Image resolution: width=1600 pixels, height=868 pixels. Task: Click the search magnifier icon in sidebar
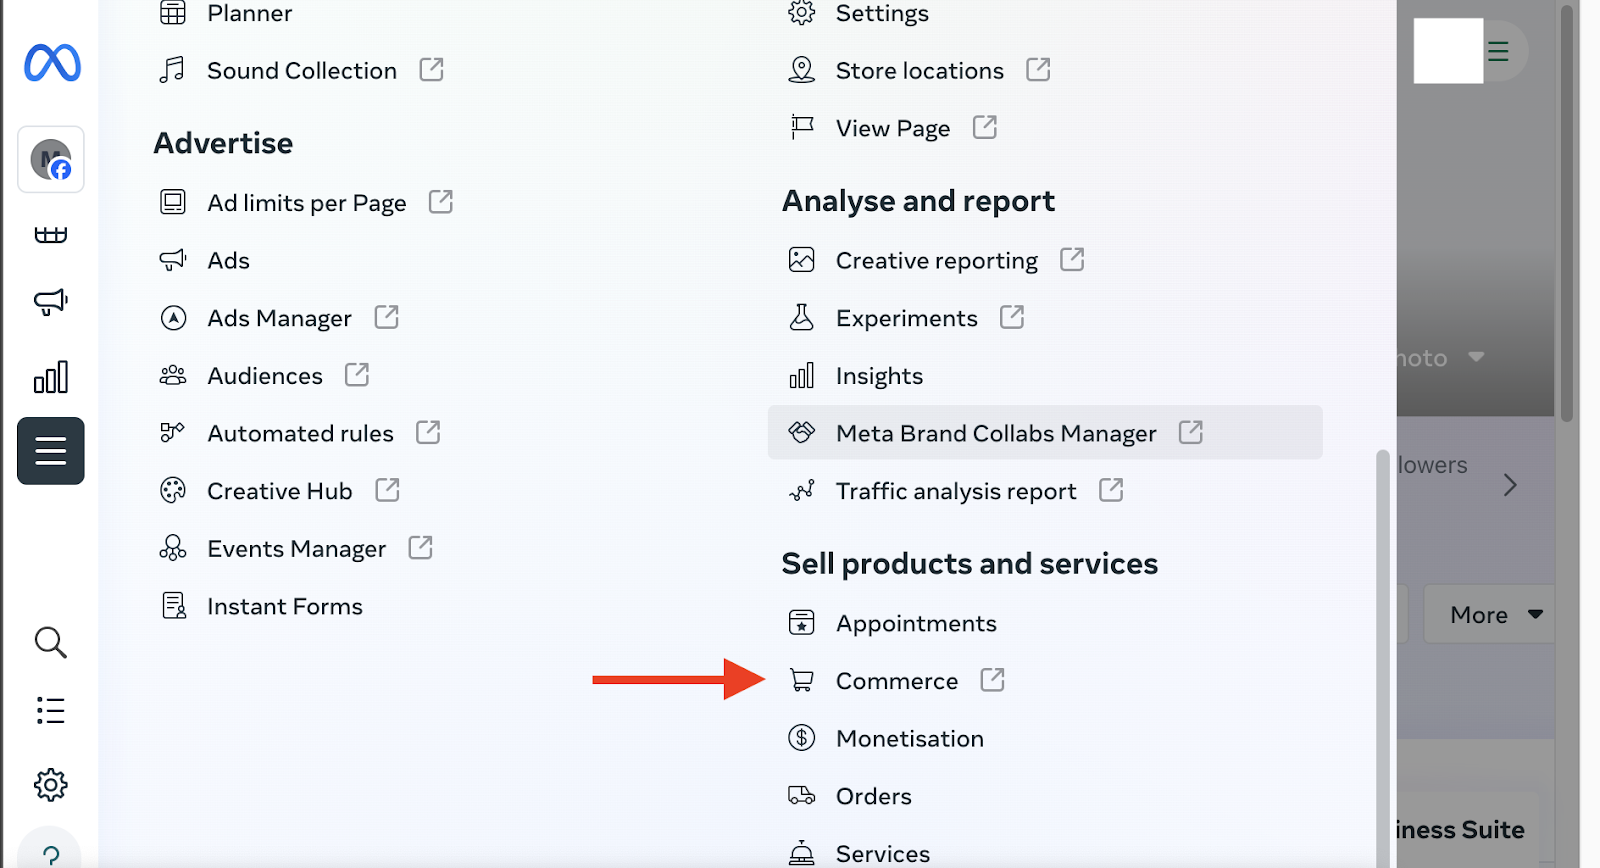[51, 642]
